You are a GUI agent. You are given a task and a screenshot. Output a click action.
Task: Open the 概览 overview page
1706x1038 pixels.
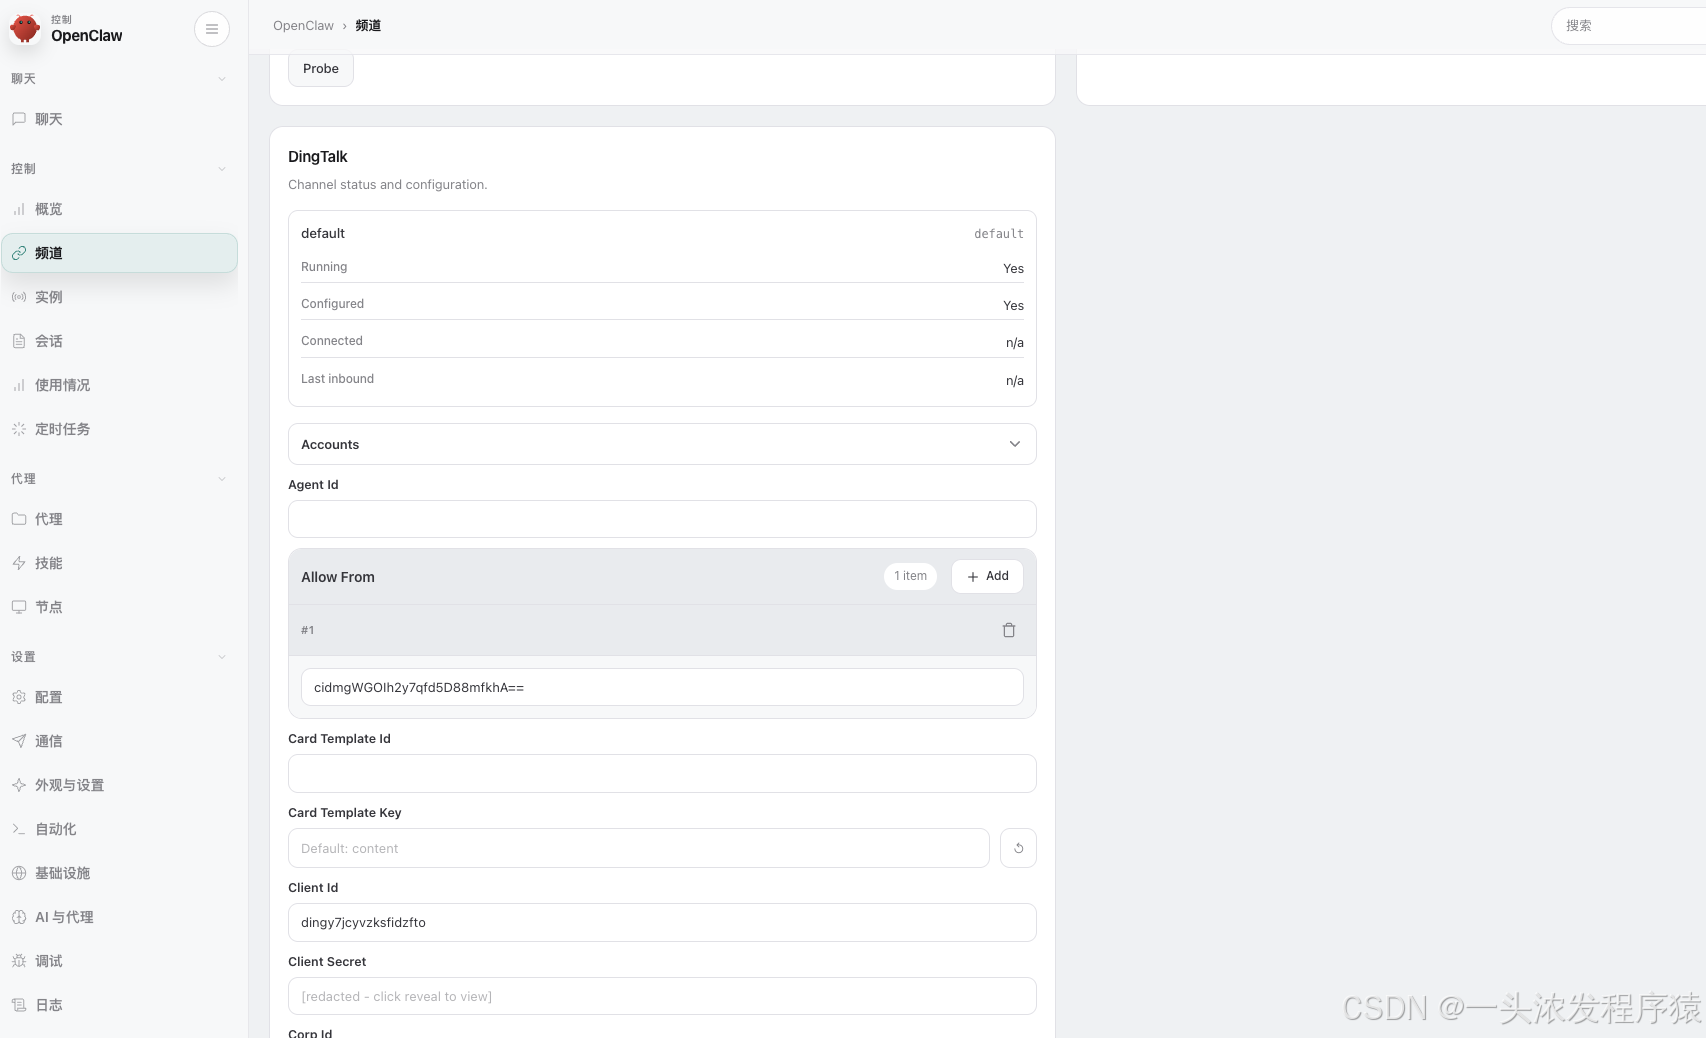coord(119,209)
